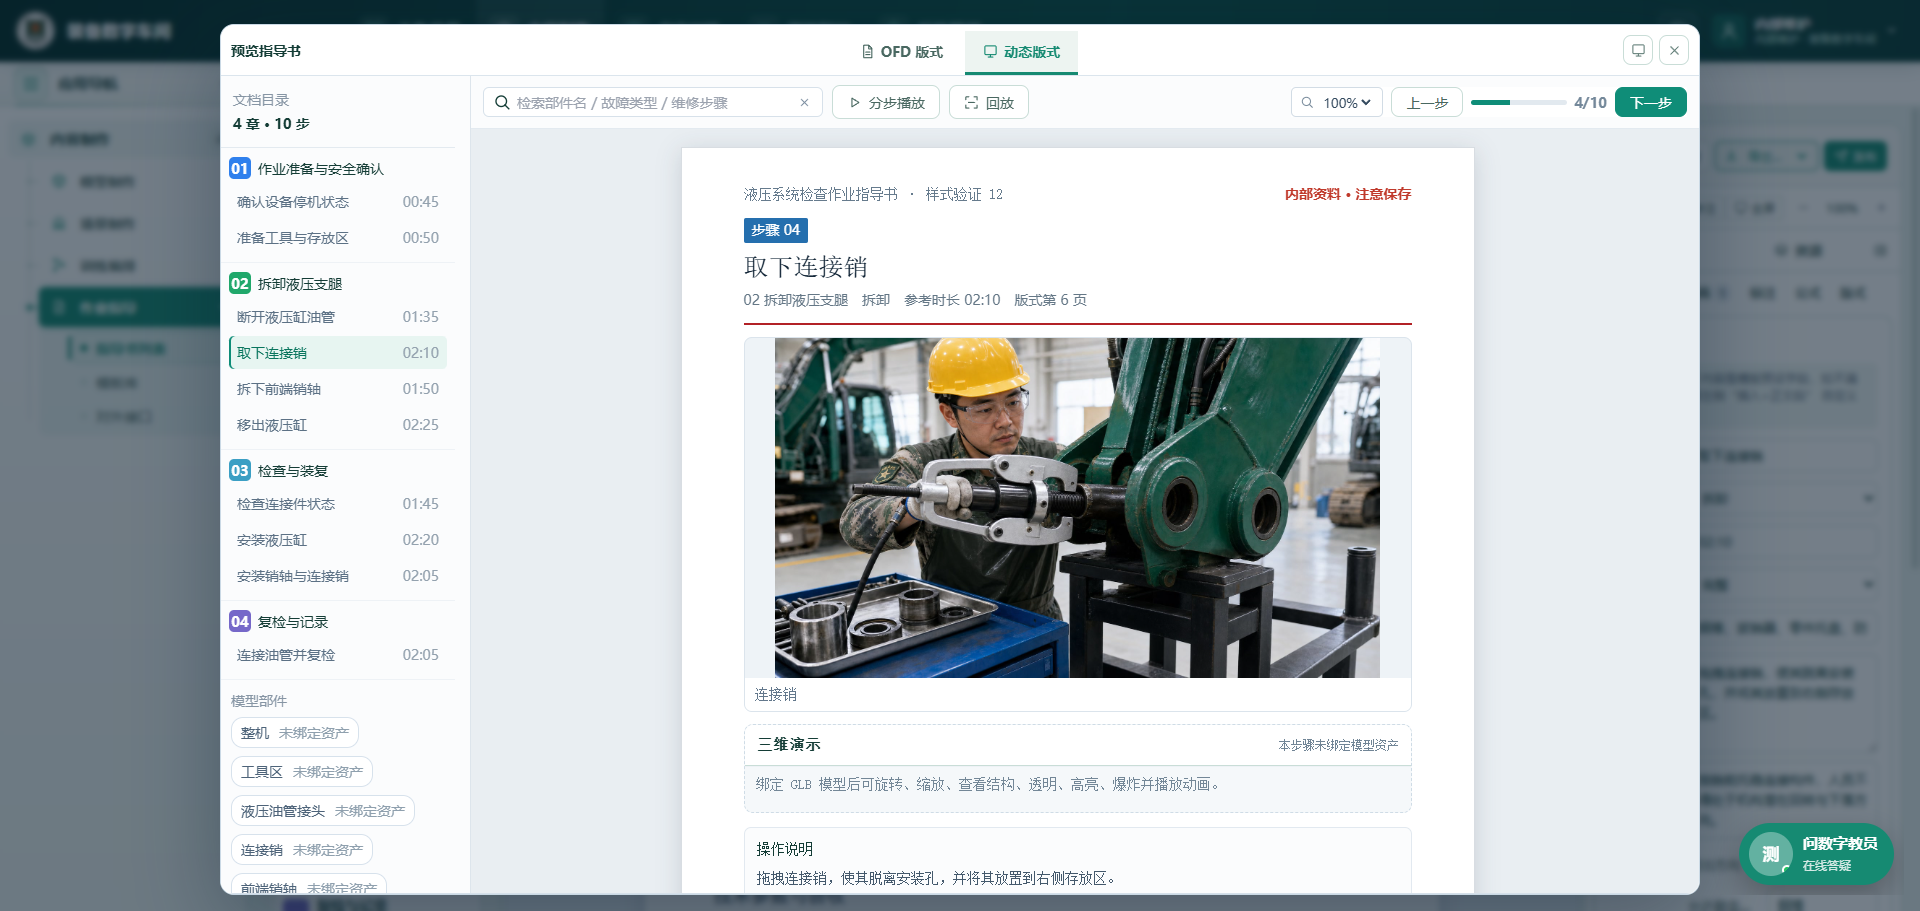Click the 三维演示 section heading

pos(789,745)
